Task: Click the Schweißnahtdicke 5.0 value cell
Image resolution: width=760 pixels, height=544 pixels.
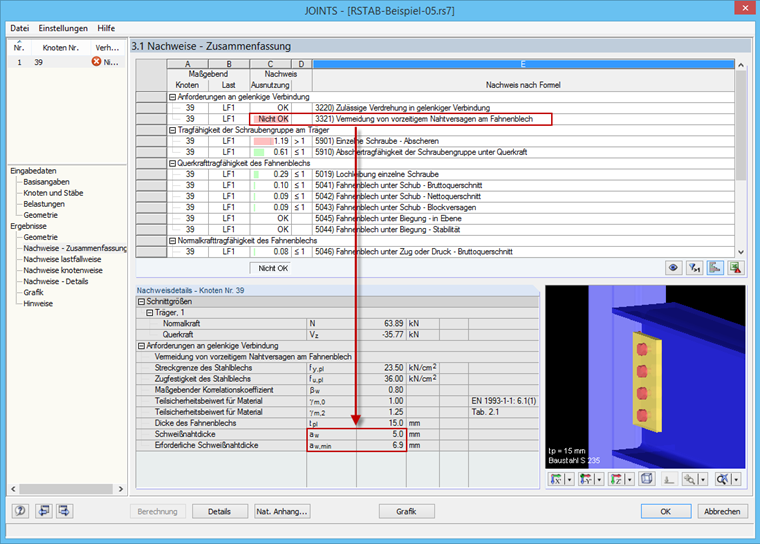Action: tap(381, 434)
